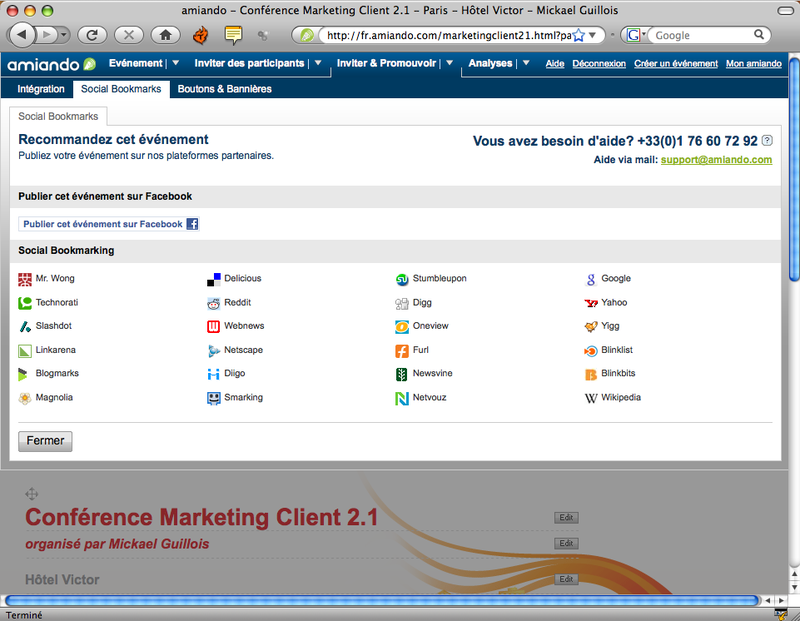Log out via Déconnexion link
This screenshot has height=621, width=800.
(x=599, y=64)
